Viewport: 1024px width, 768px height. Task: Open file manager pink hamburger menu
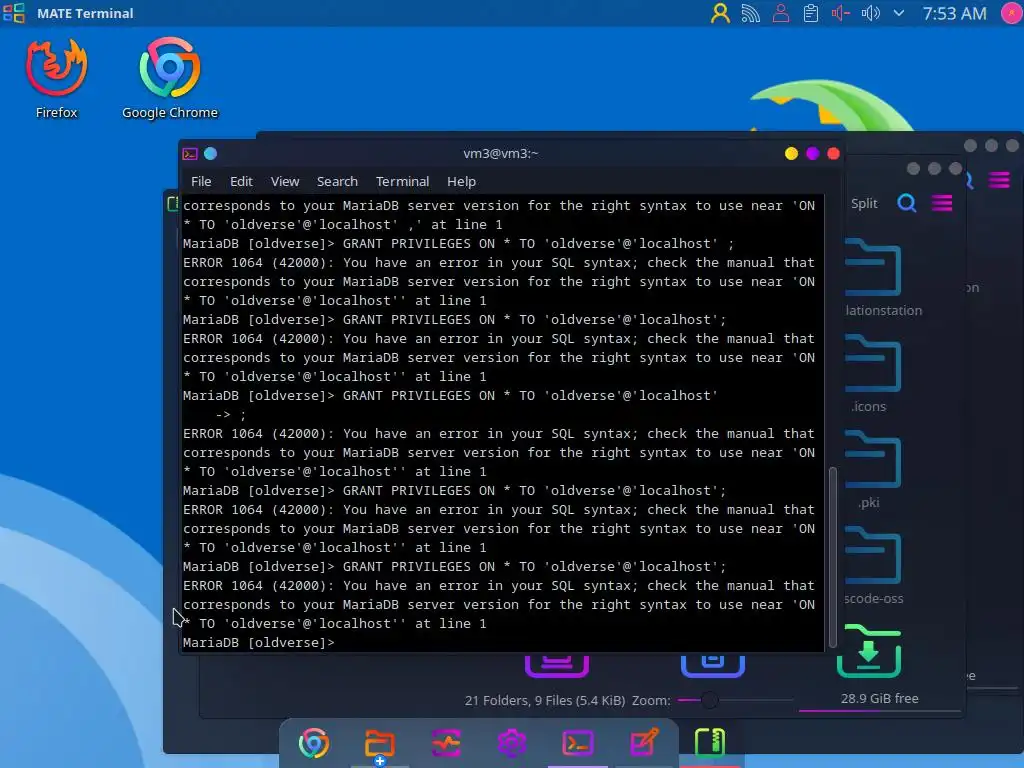(x=942, y=203)
